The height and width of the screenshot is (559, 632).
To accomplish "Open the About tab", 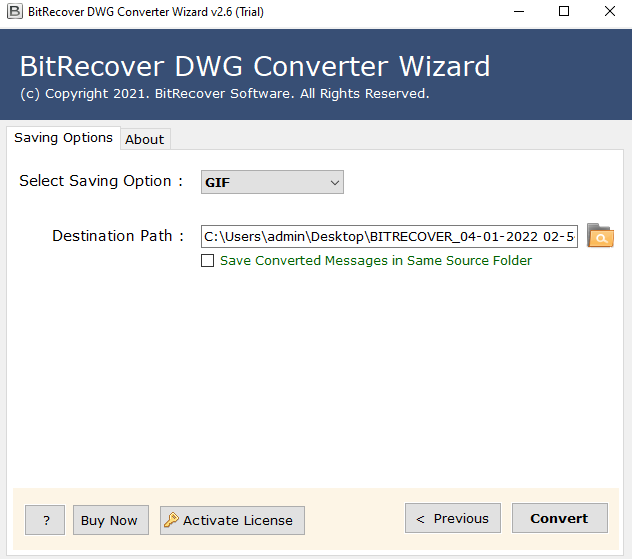I will pyautogui.click(x=145, y=139).
